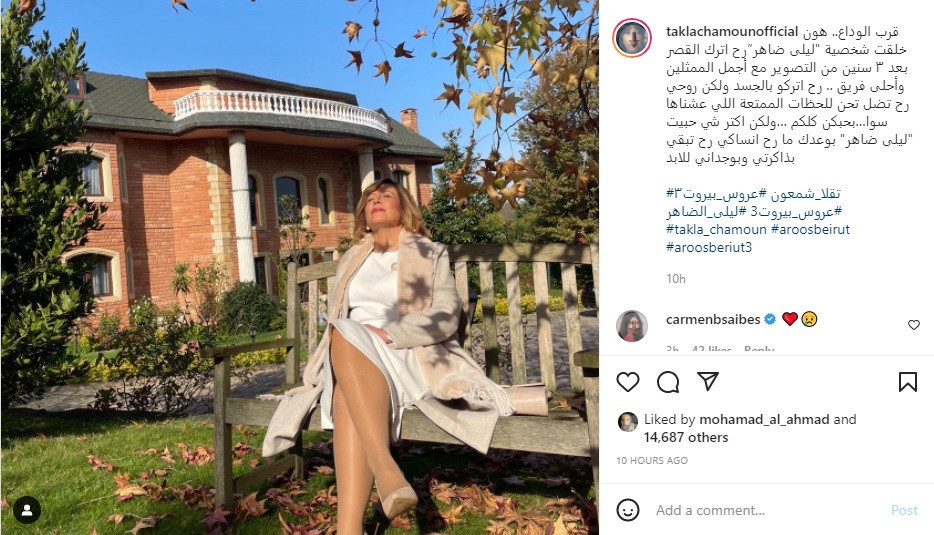Open mohamad_al_ahmad's small avatar in the likes row
Screen dimensions: 934x535
tap(627, 421)
